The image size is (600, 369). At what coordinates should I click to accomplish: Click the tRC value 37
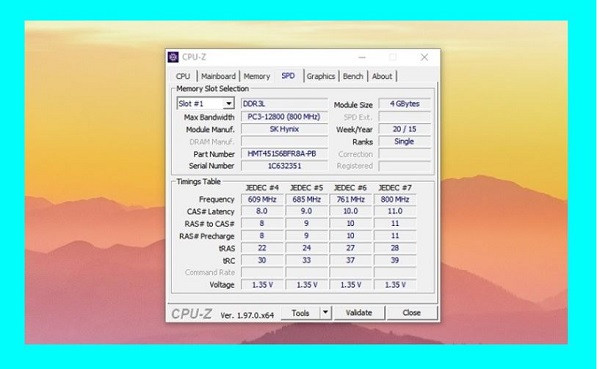(351, 260)
